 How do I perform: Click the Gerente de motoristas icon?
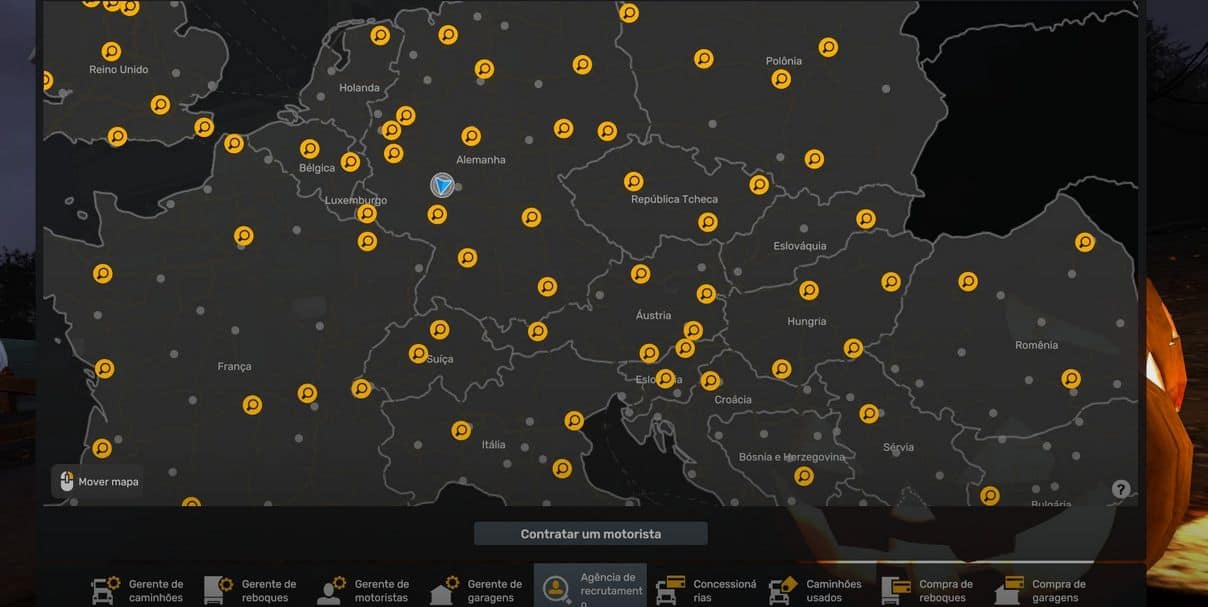pyautogui.click(x=331, y=589)
